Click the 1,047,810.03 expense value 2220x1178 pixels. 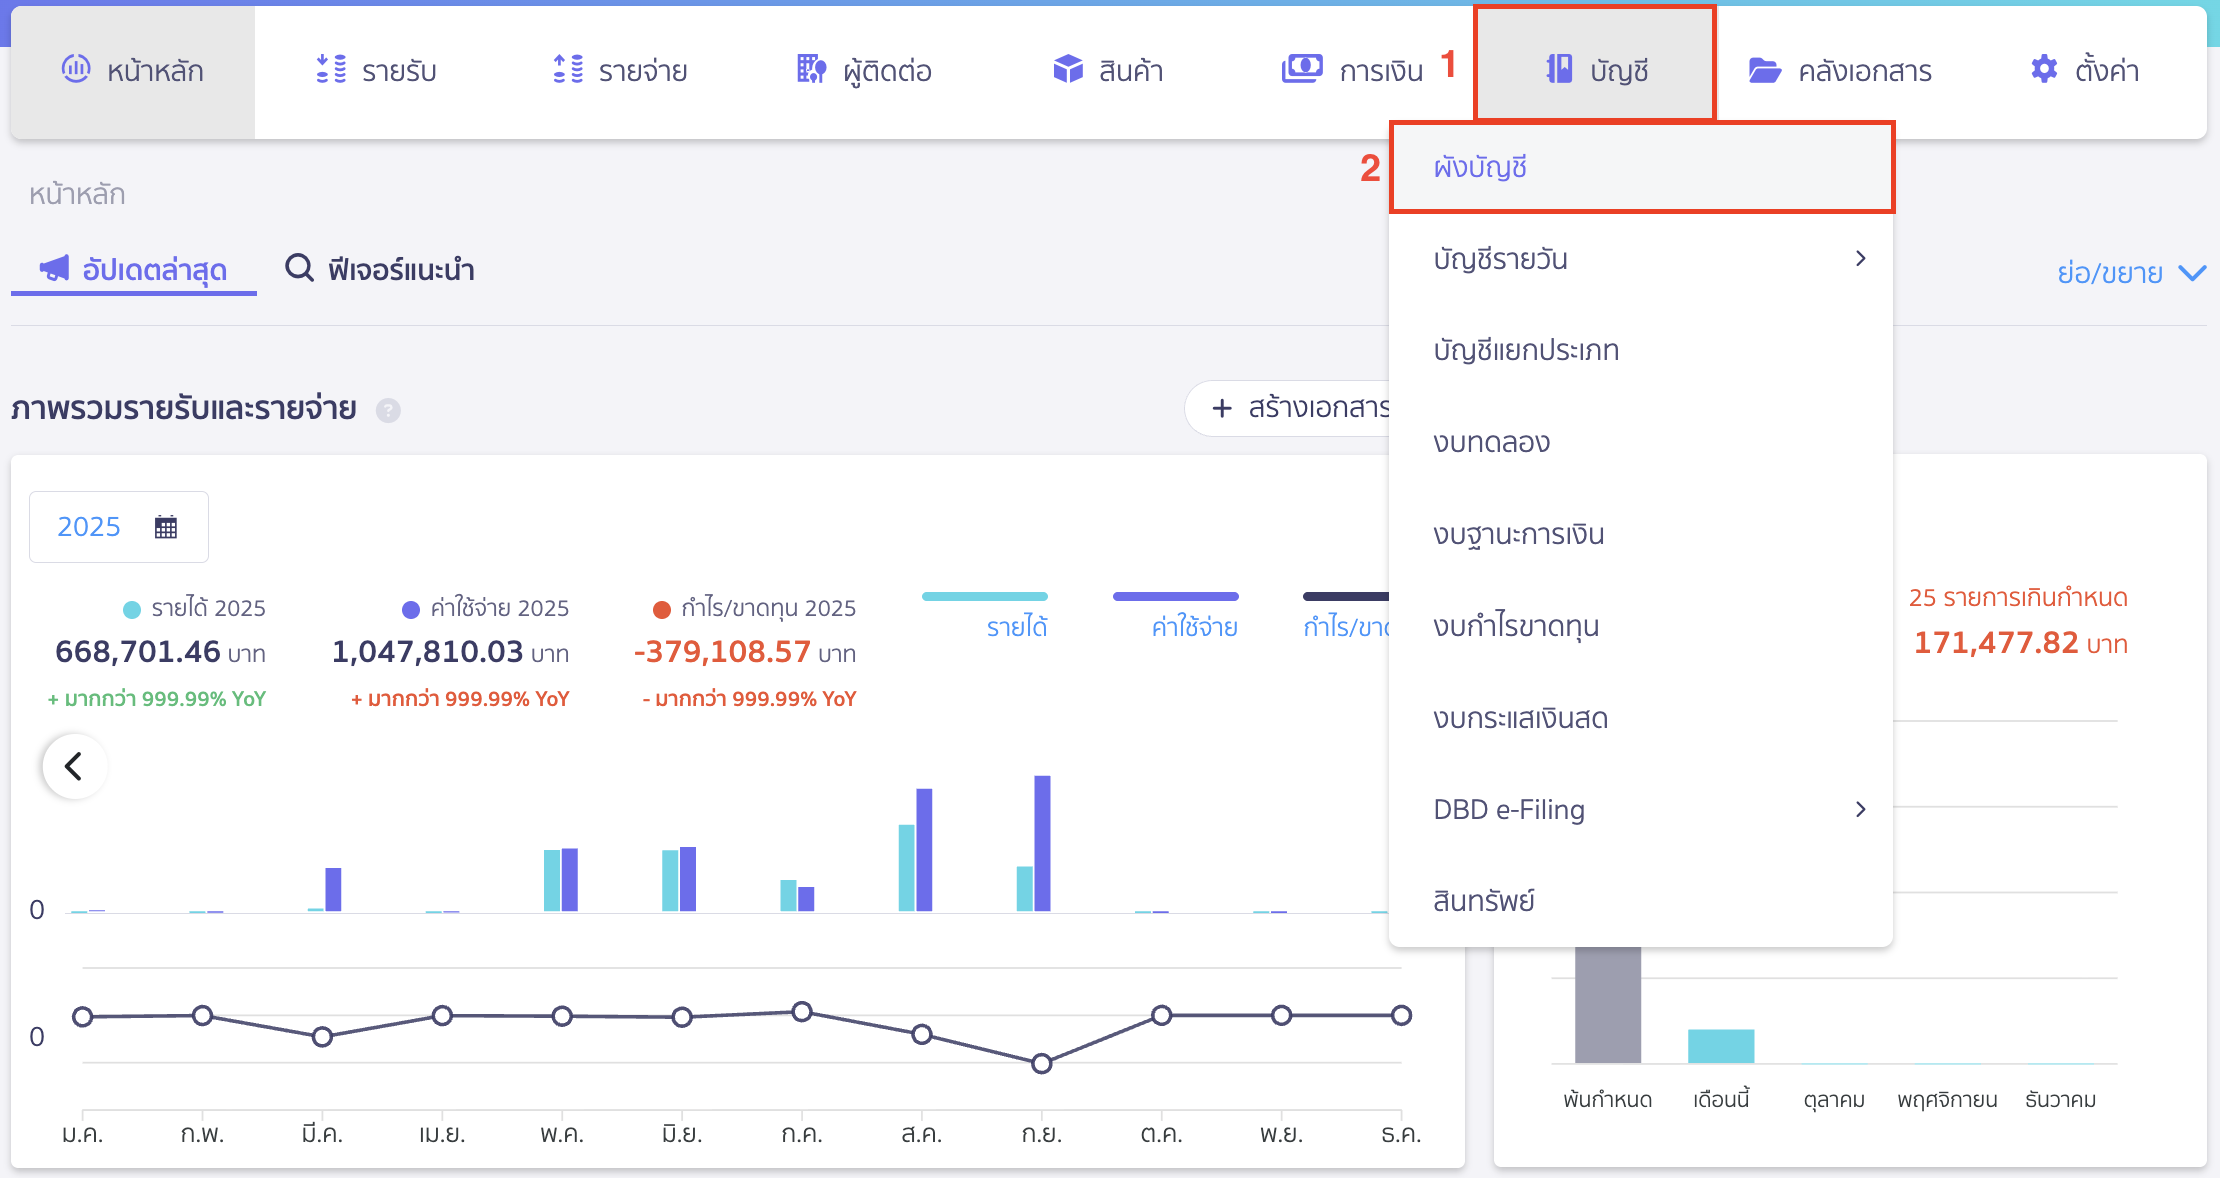point(427,652)
